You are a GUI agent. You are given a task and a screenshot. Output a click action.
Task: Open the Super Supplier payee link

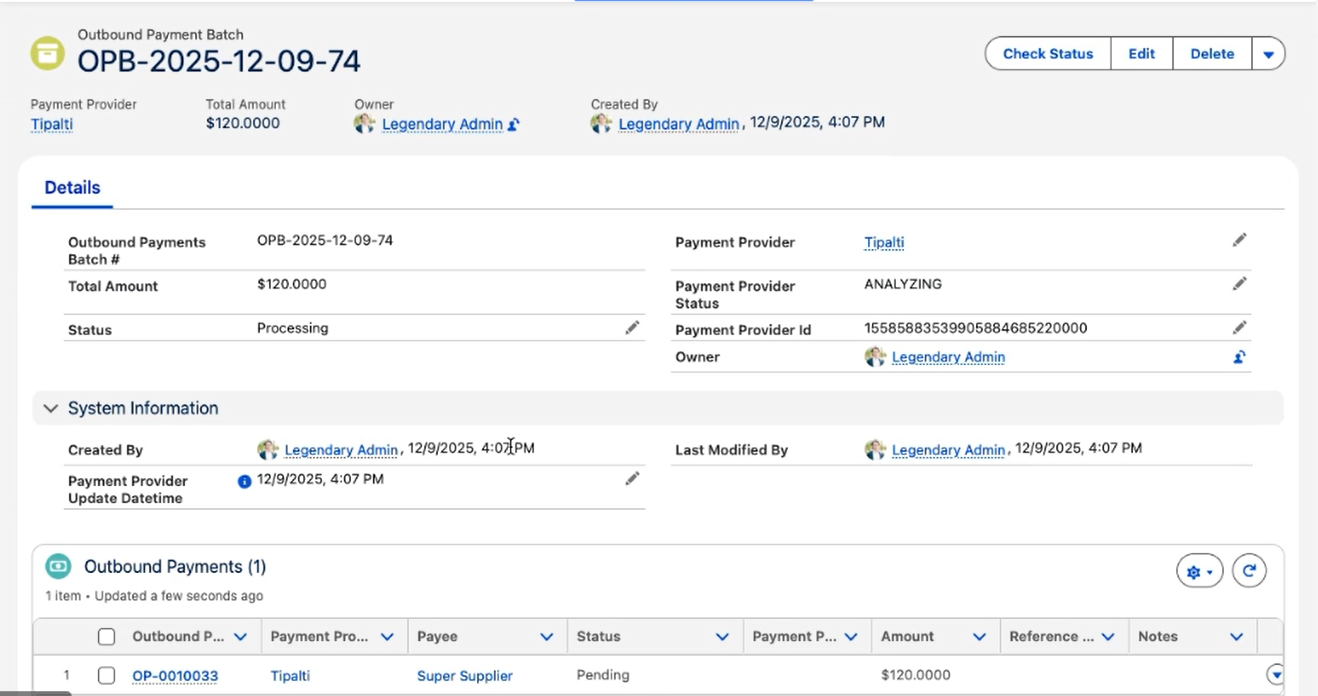[464, 676]
